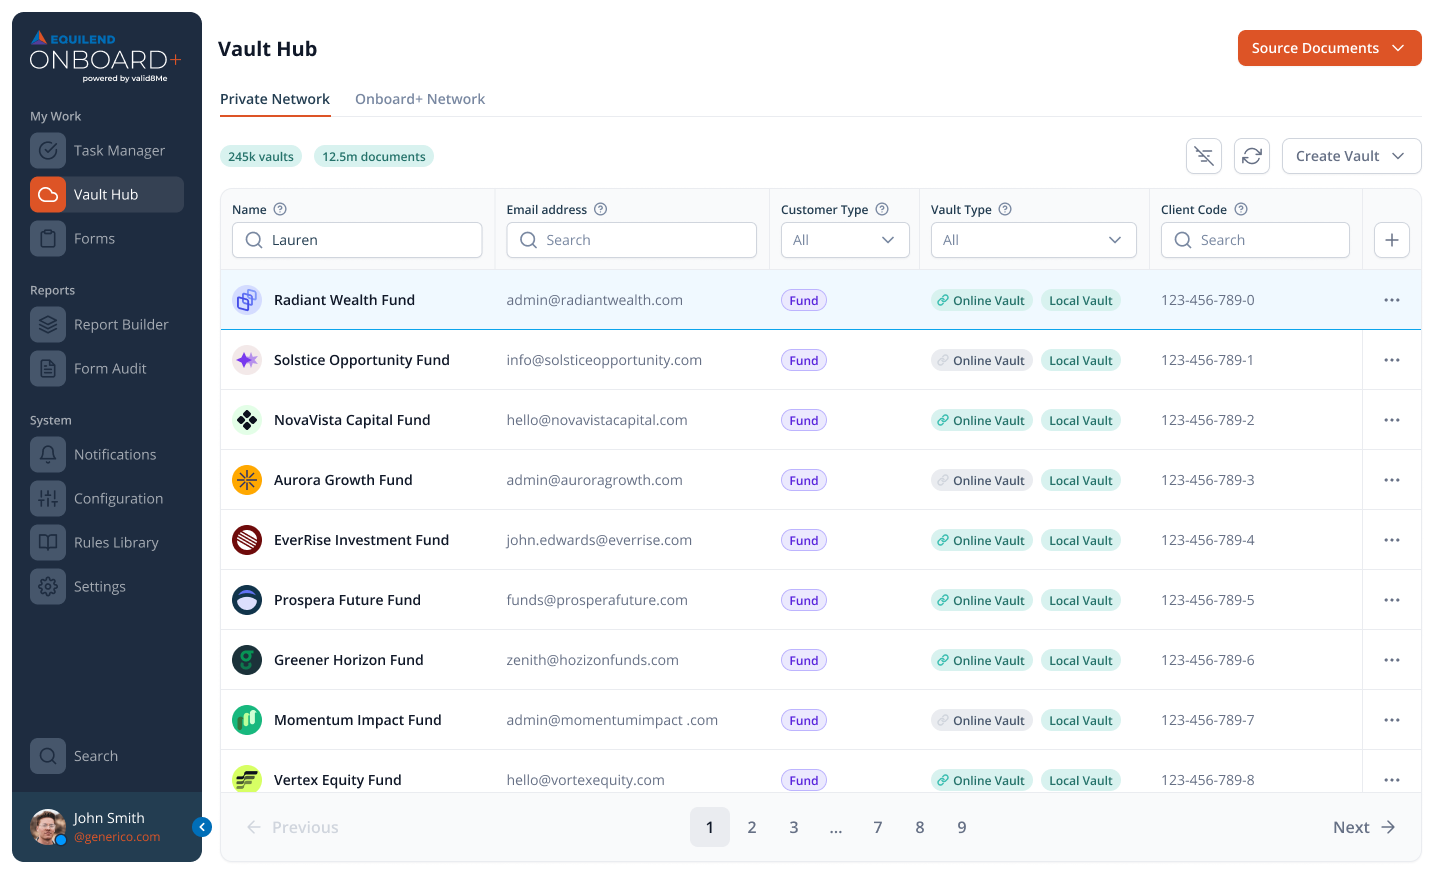Click the refresh icon button
Screen dimensions: 1440x875
1252,156
